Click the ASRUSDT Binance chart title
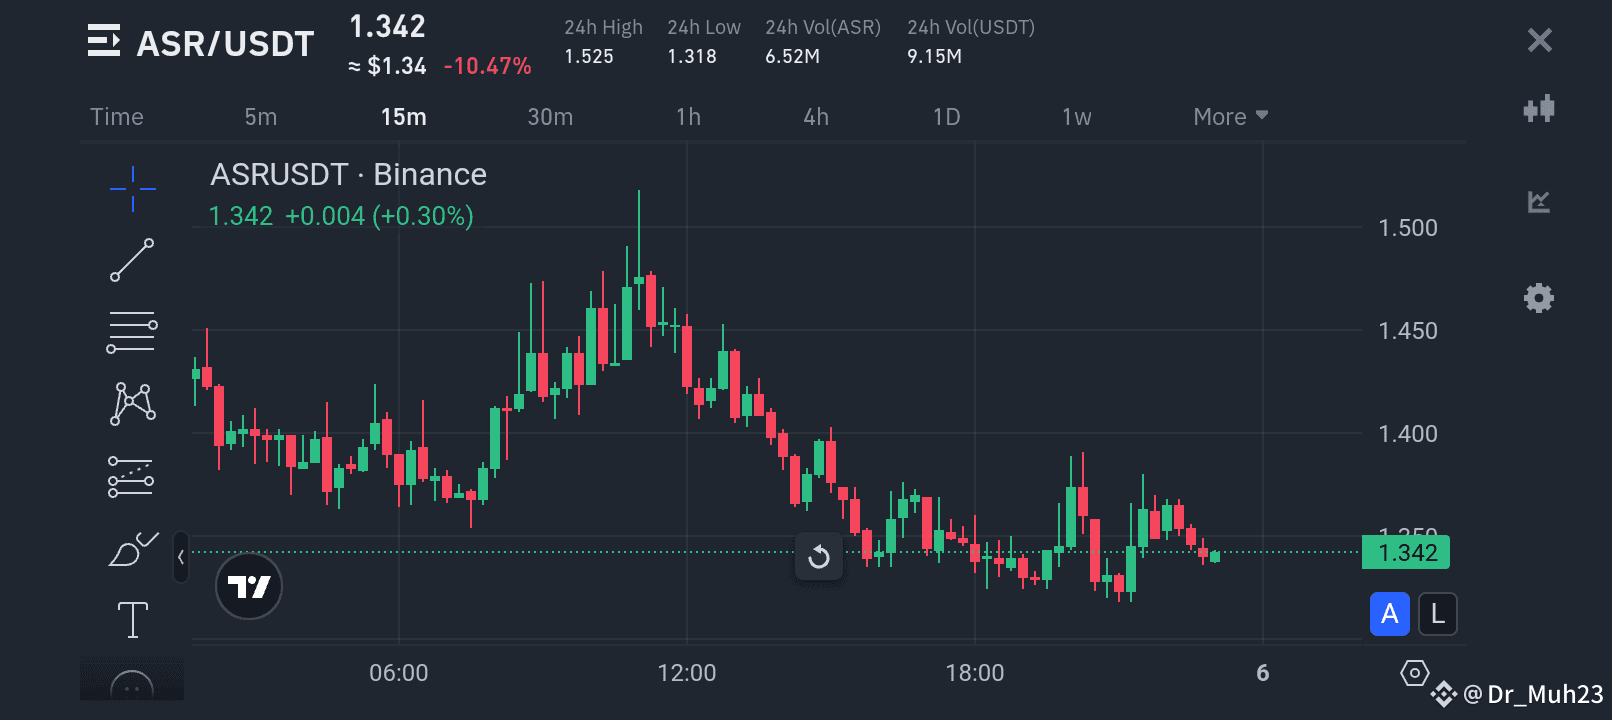Viewport: 1612px width, 720px height. 348,174
